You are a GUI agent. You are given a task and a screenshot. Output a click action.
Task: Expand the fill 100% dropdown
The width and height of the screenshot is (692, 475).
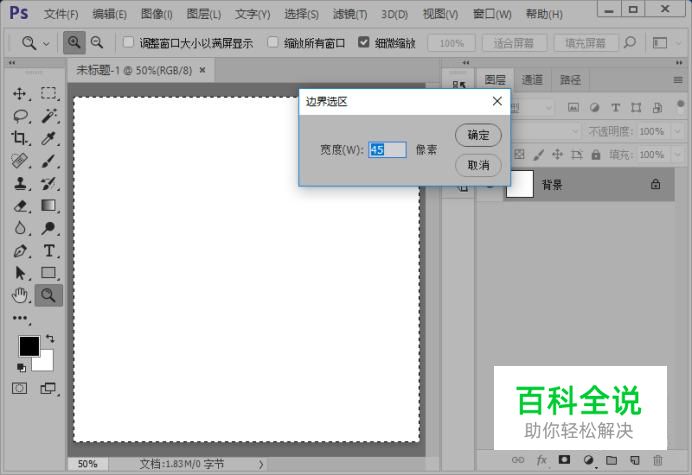[x=677, y=155]
